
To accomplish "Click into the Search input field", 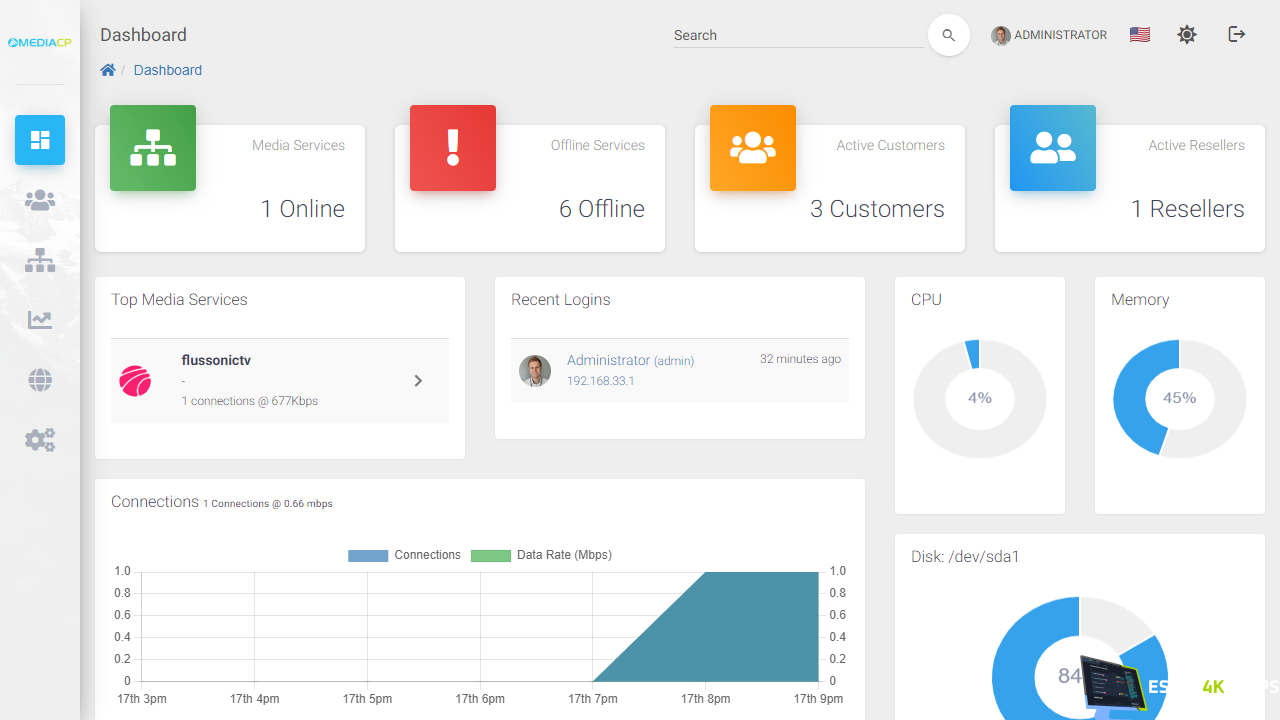I will point(797,35).
